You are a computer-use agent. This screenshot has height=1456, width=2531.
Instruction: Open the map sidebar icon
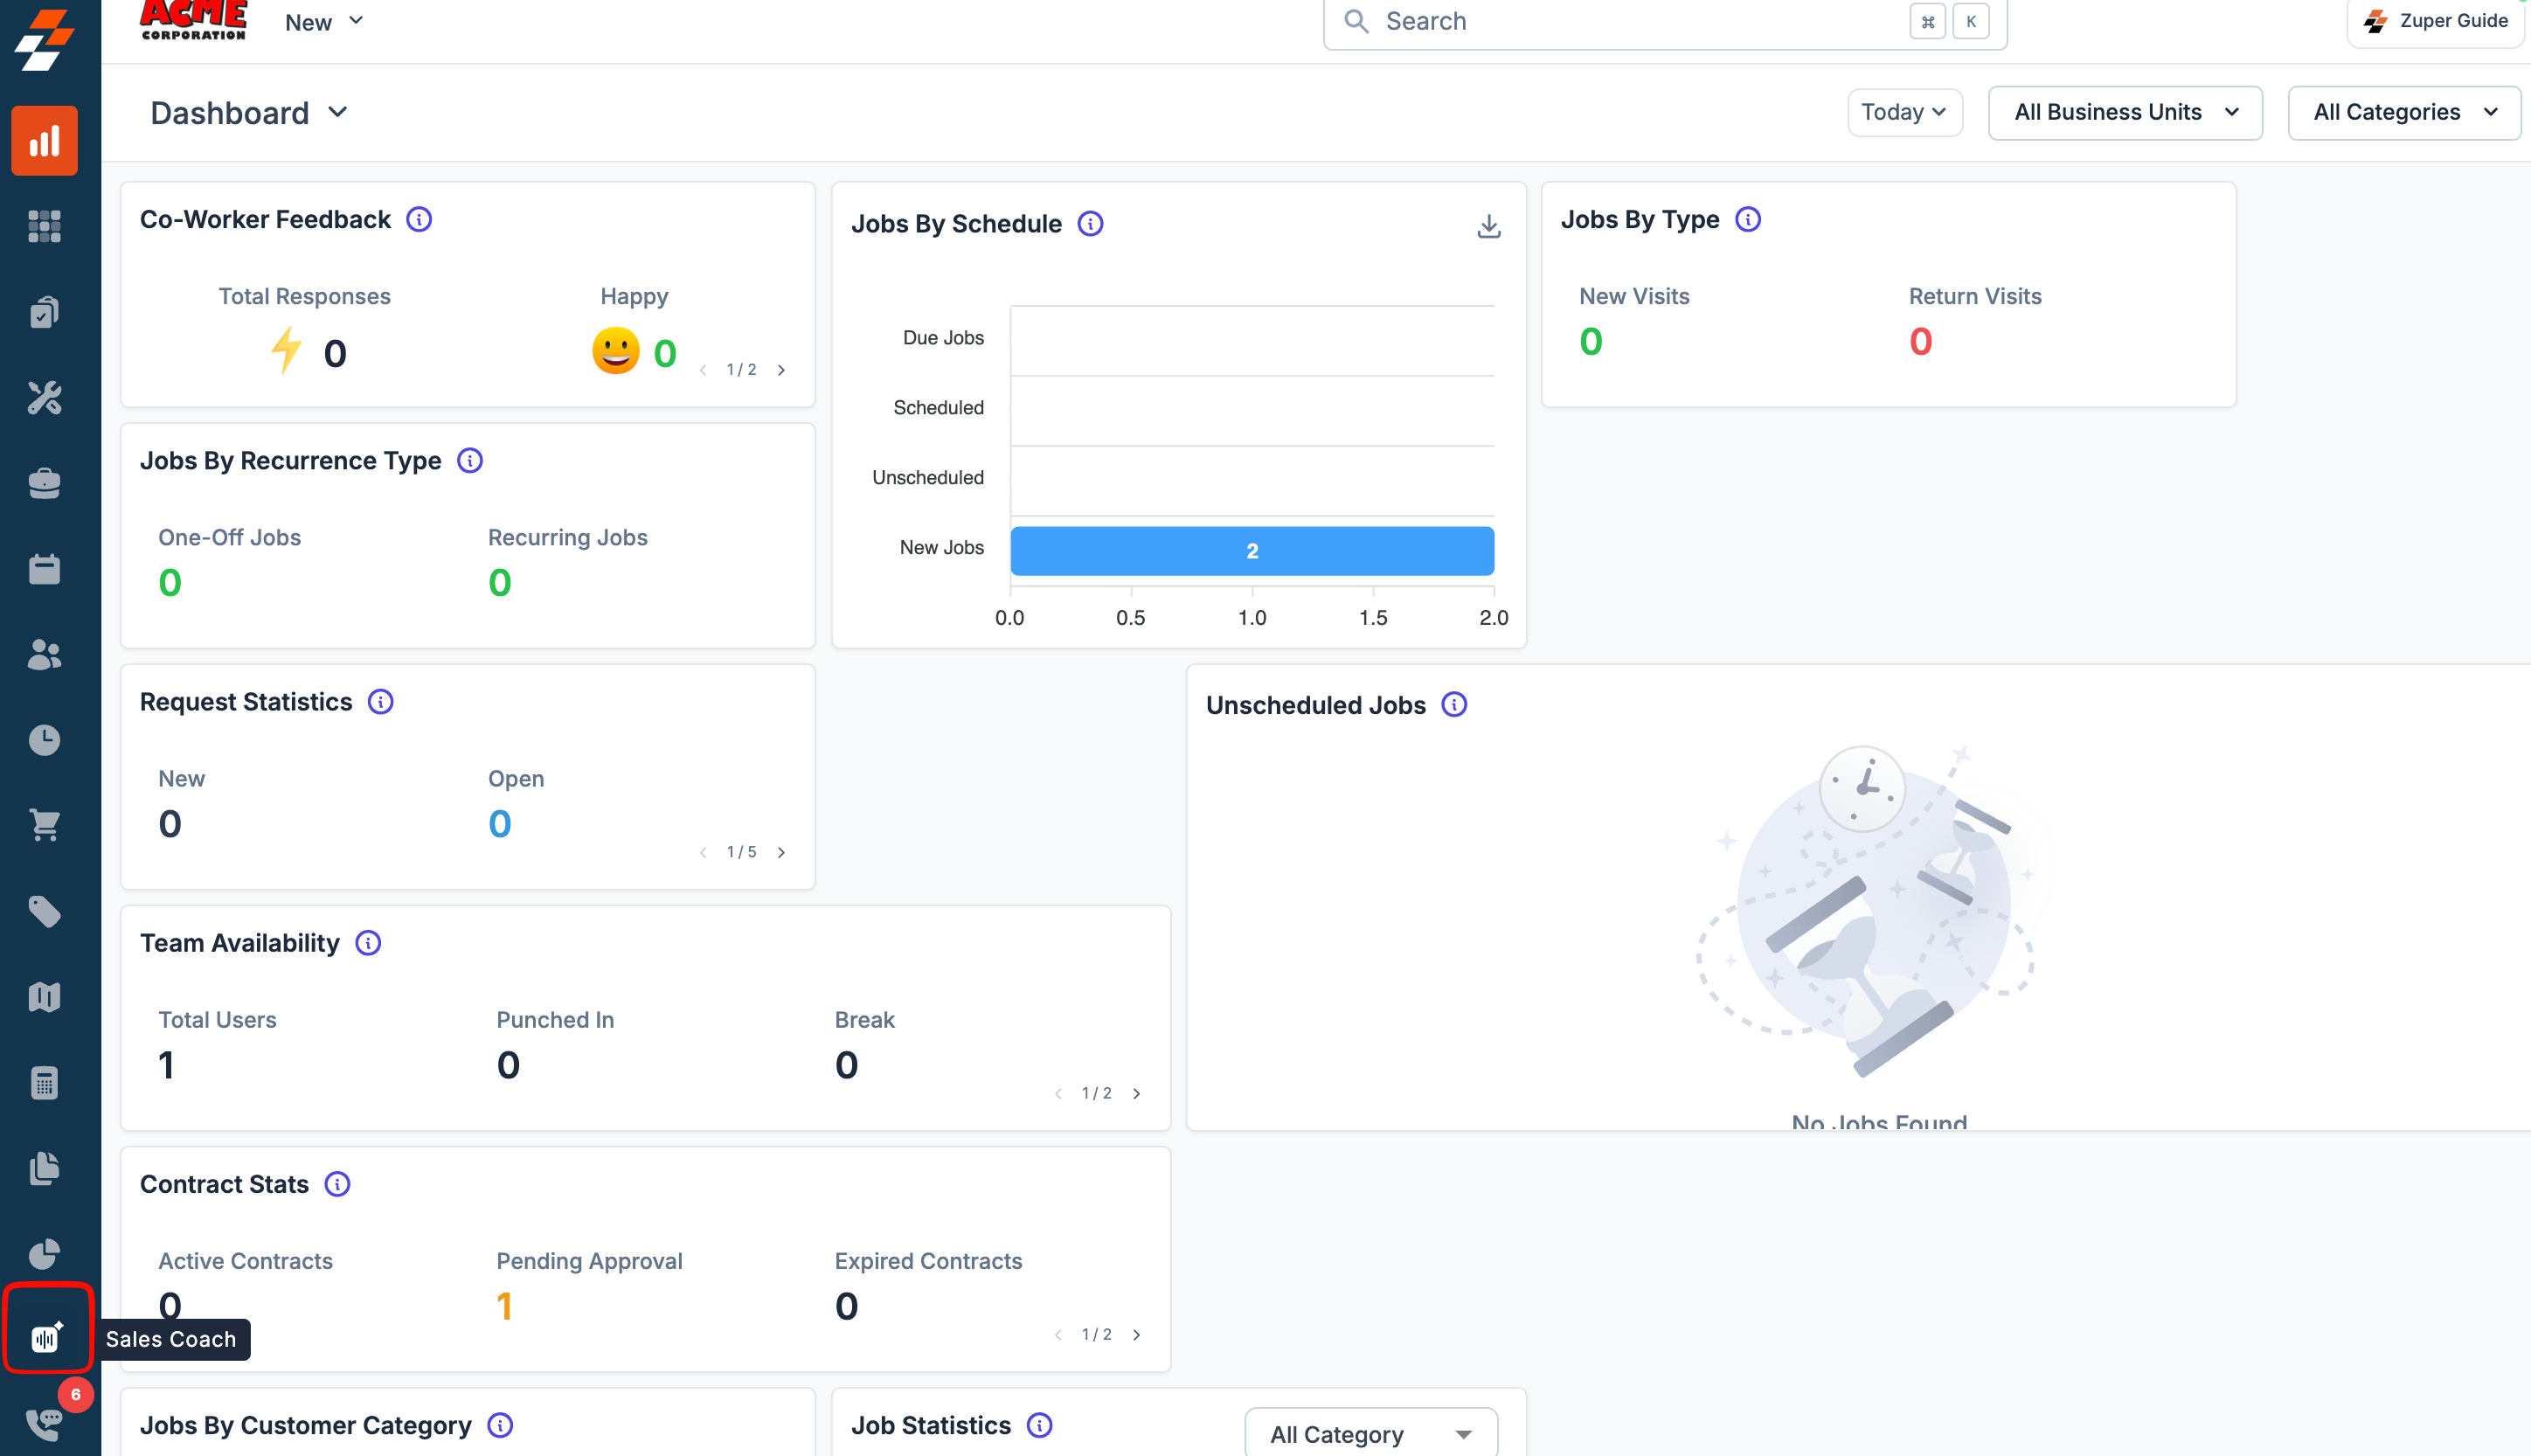tap(44, 997)
